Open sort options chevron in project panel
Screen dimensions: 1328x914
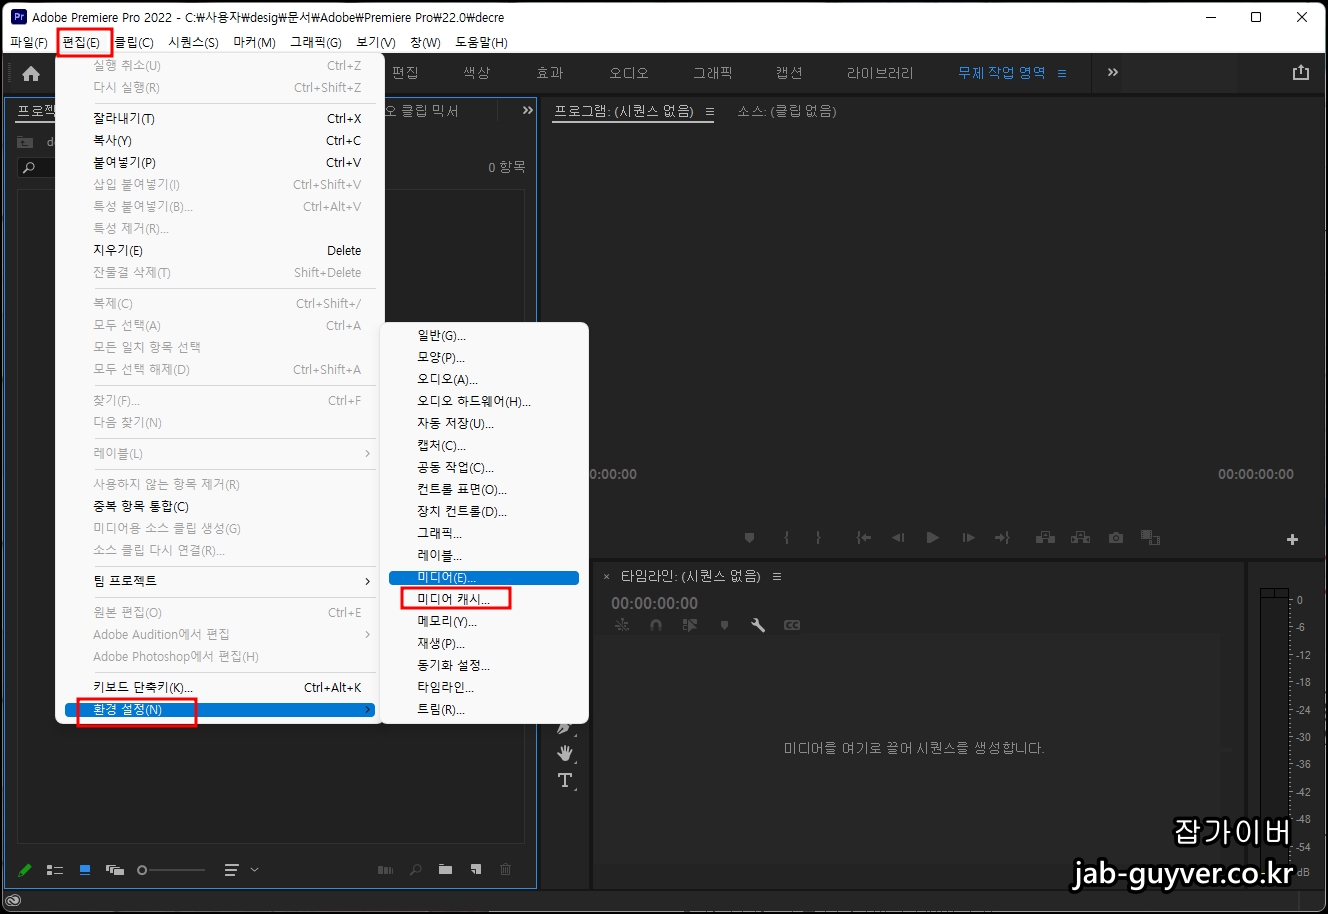pos(254,870)
